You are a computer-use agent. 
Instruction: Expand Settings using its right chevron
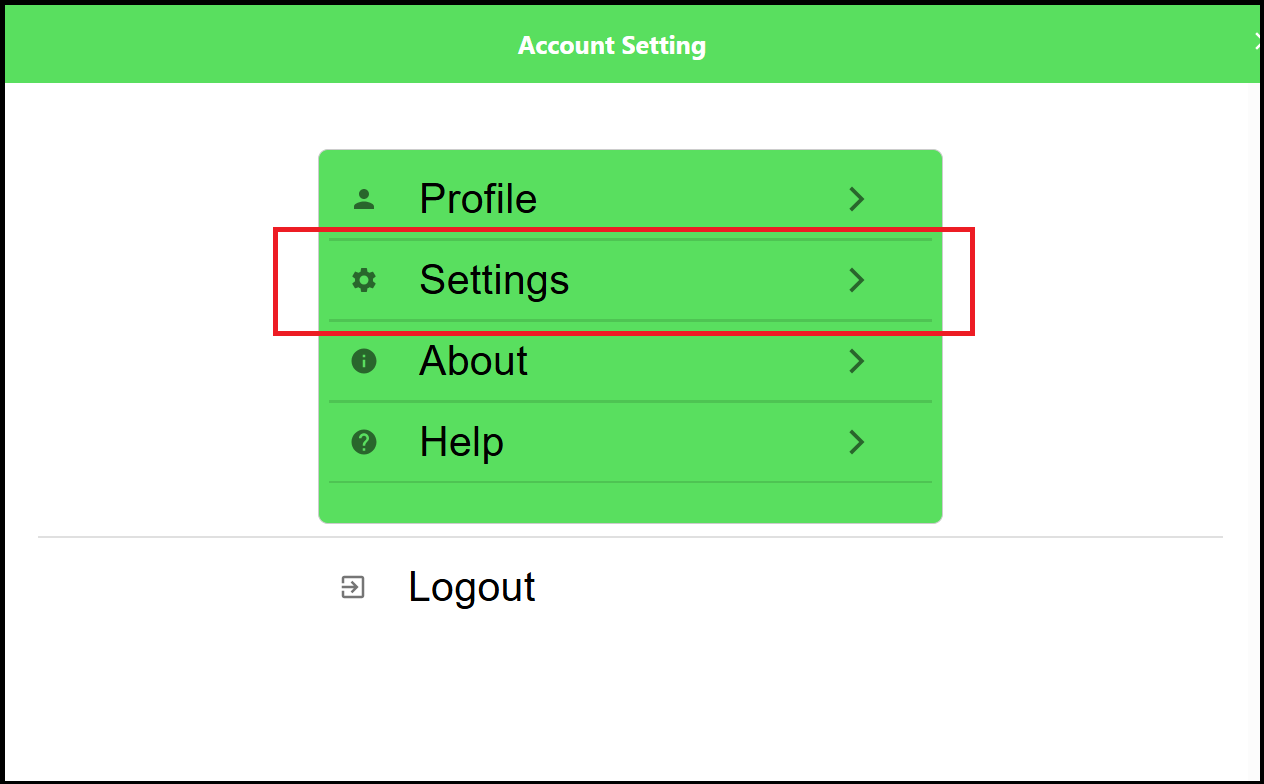(856, 281)
